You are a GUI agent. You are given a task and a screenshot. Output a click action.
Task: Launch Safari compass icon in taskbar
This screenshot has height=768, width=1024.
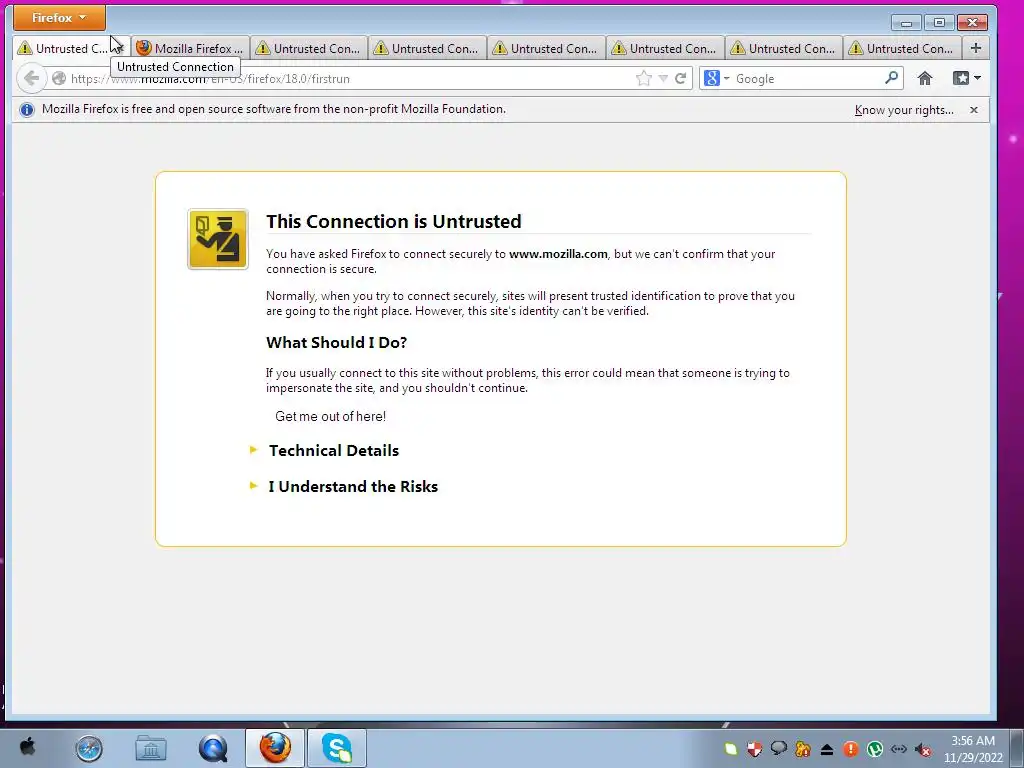coord(89,748)
